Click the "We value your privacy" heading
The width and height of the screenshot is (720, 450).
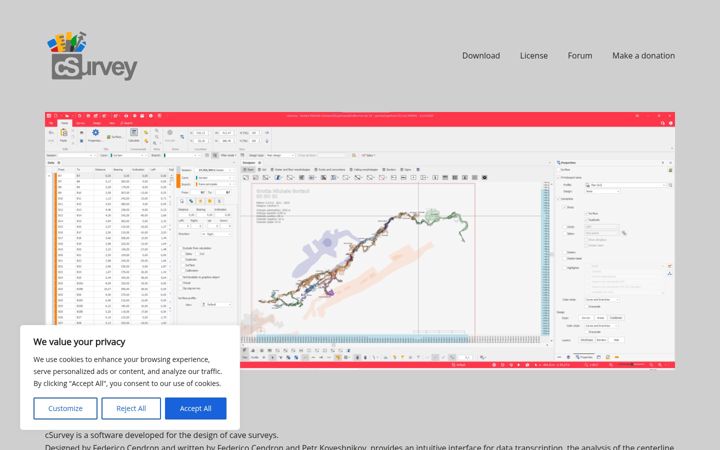click(x=79, y=342)
